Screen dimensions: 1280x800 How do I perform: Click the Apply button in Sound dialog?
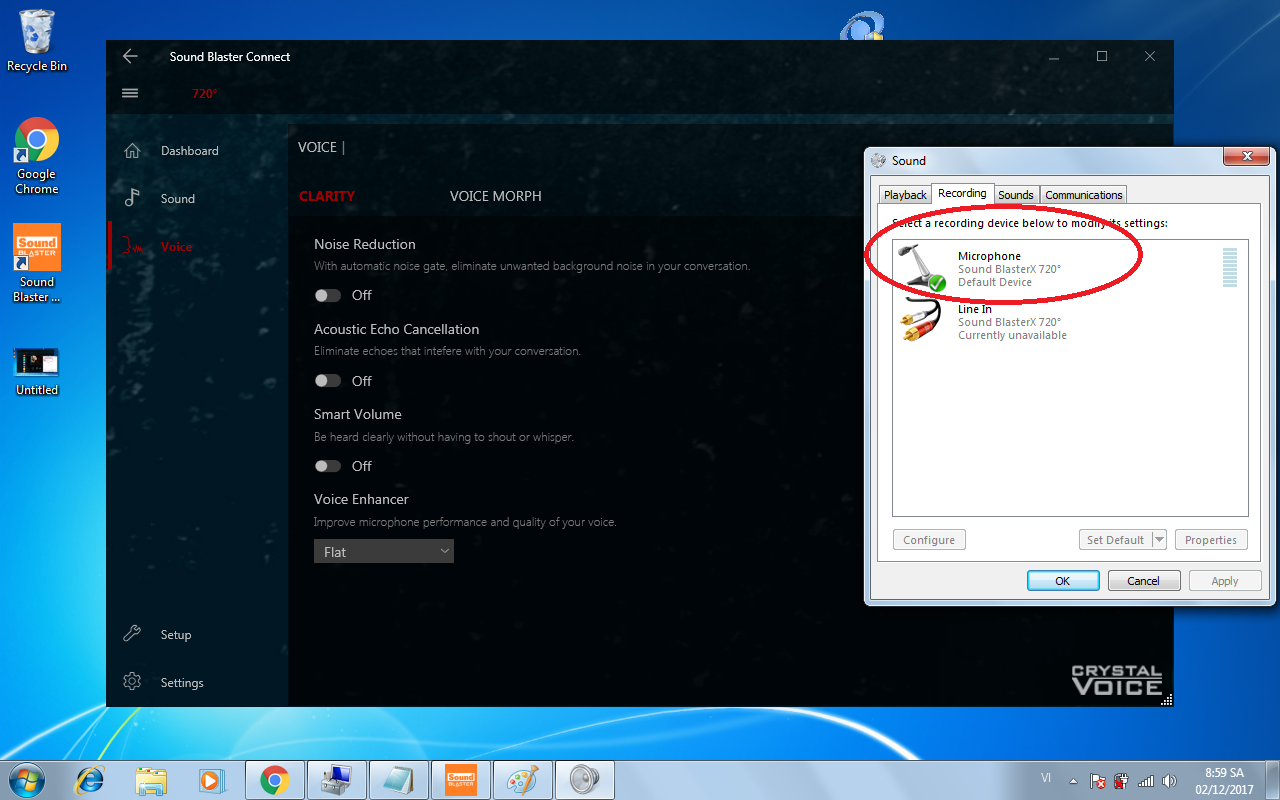(x=1224, y=581)
